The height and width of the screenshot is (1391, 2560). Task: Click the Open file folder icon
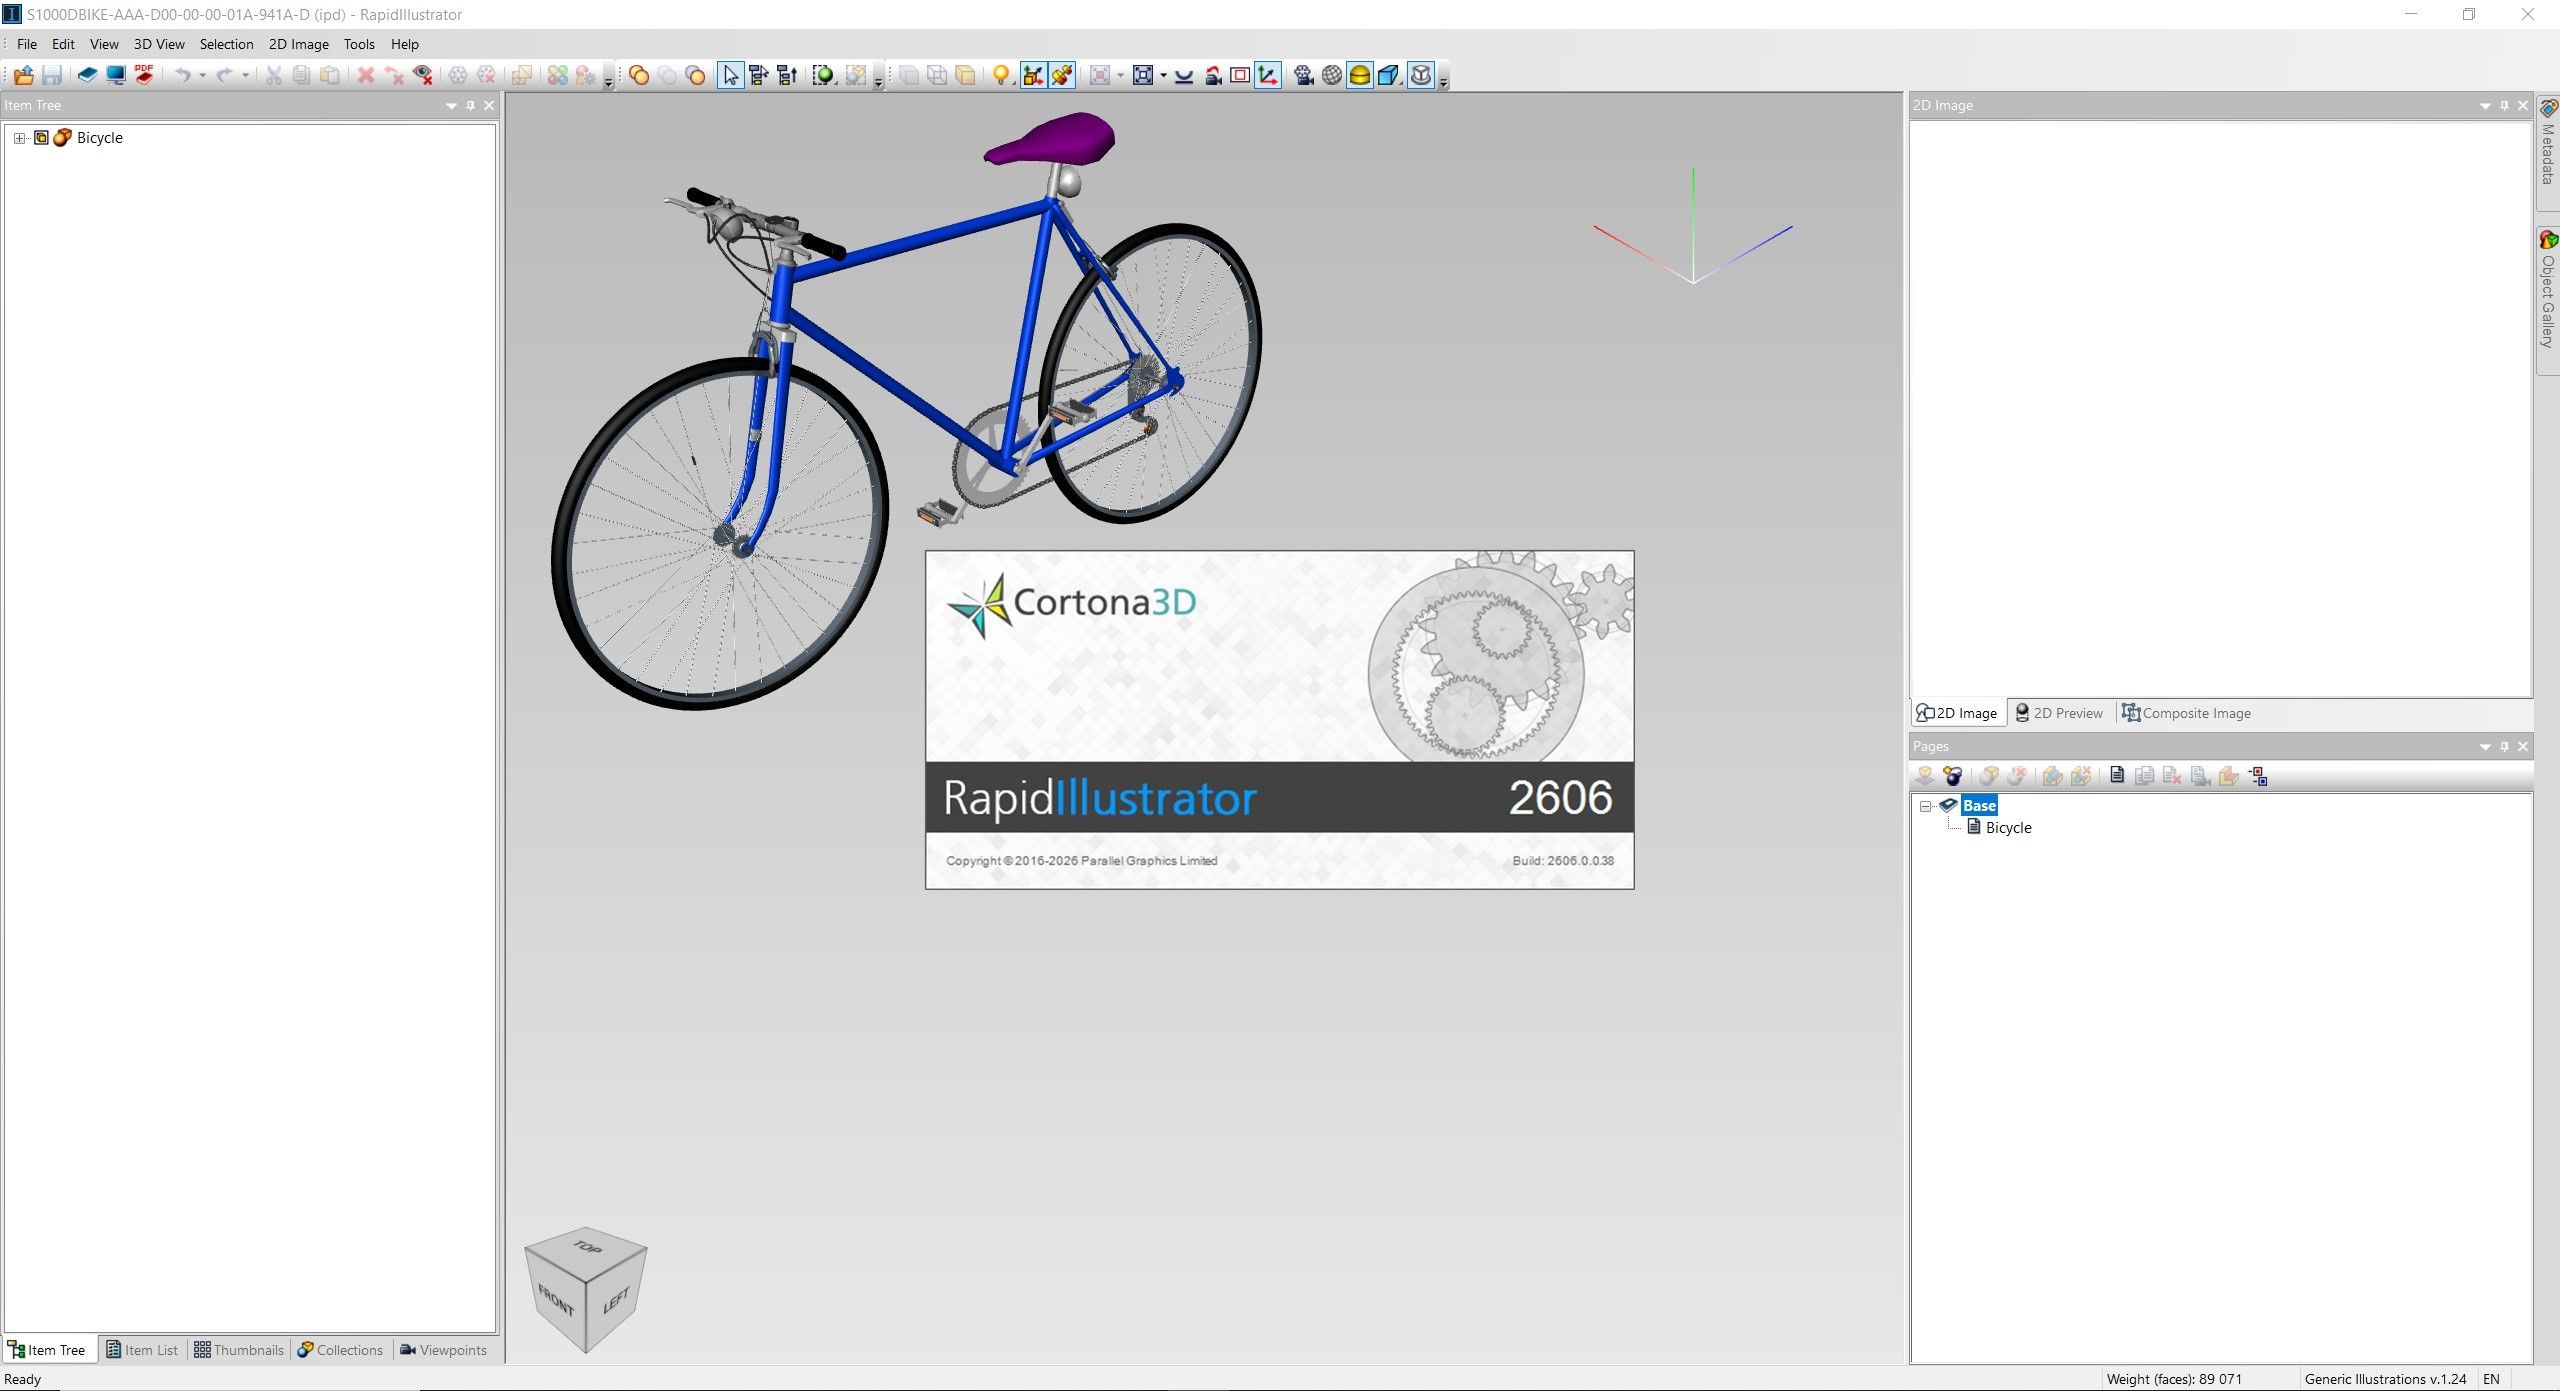click(x=24, y=75)
